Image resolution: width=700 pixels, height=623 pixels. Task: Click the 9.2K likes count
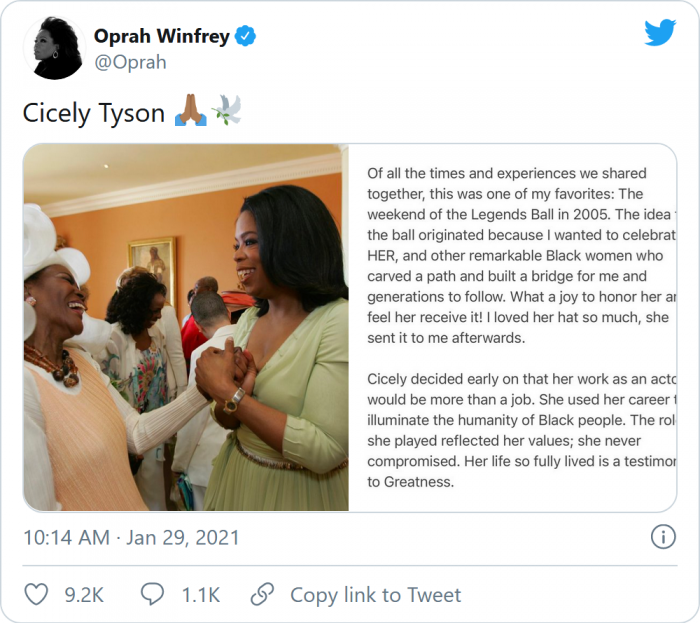click(84, 595)
